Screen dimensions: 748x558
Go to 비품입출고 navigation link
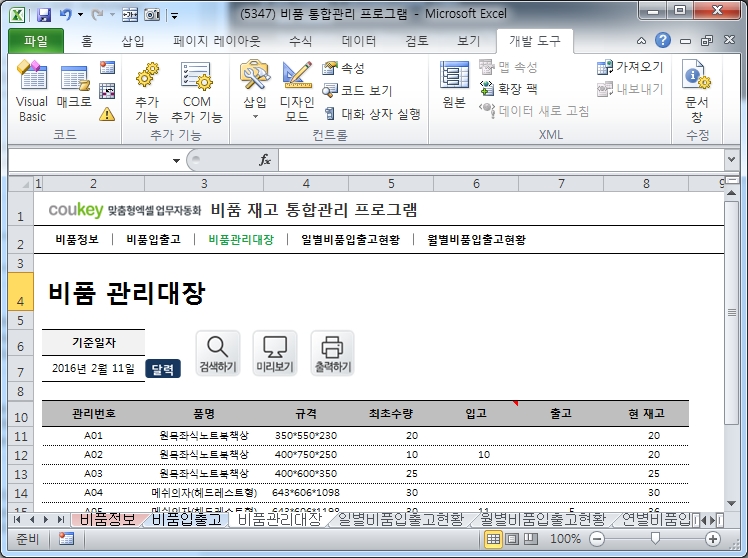pos(154,239)
